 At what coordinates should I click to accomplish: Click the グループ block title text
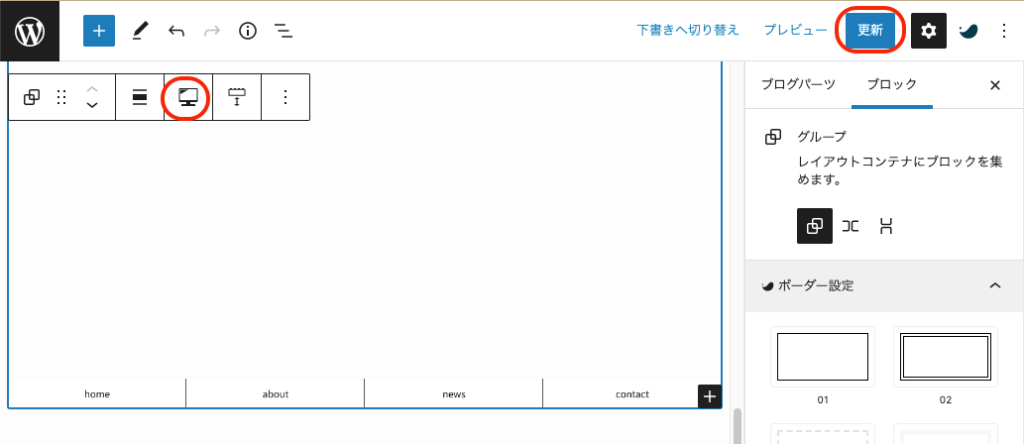822,137
